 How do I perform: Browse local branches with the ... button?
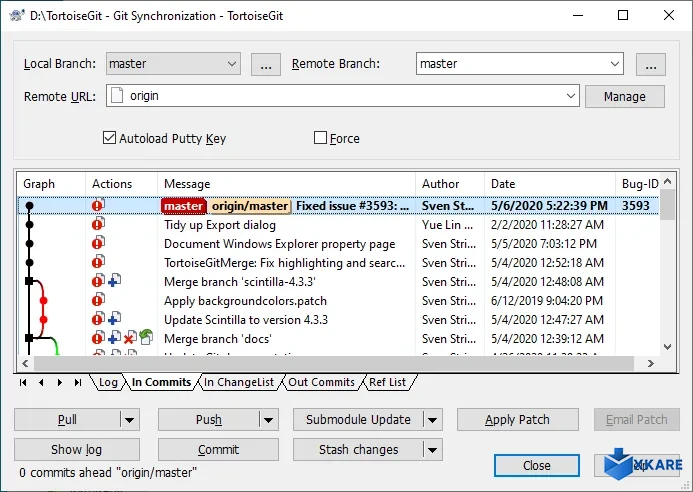(266, 65)
